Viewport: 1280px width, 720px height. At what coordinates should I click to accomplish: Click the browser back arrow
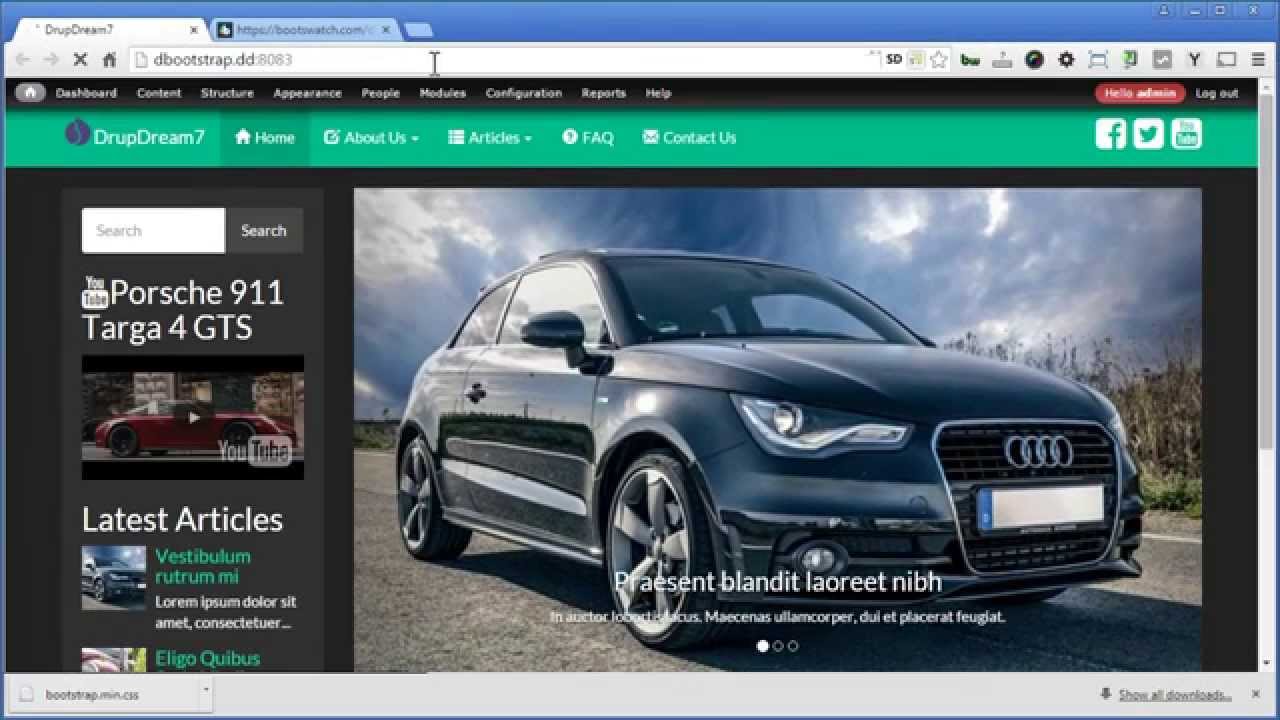click(x=22, y=60)
